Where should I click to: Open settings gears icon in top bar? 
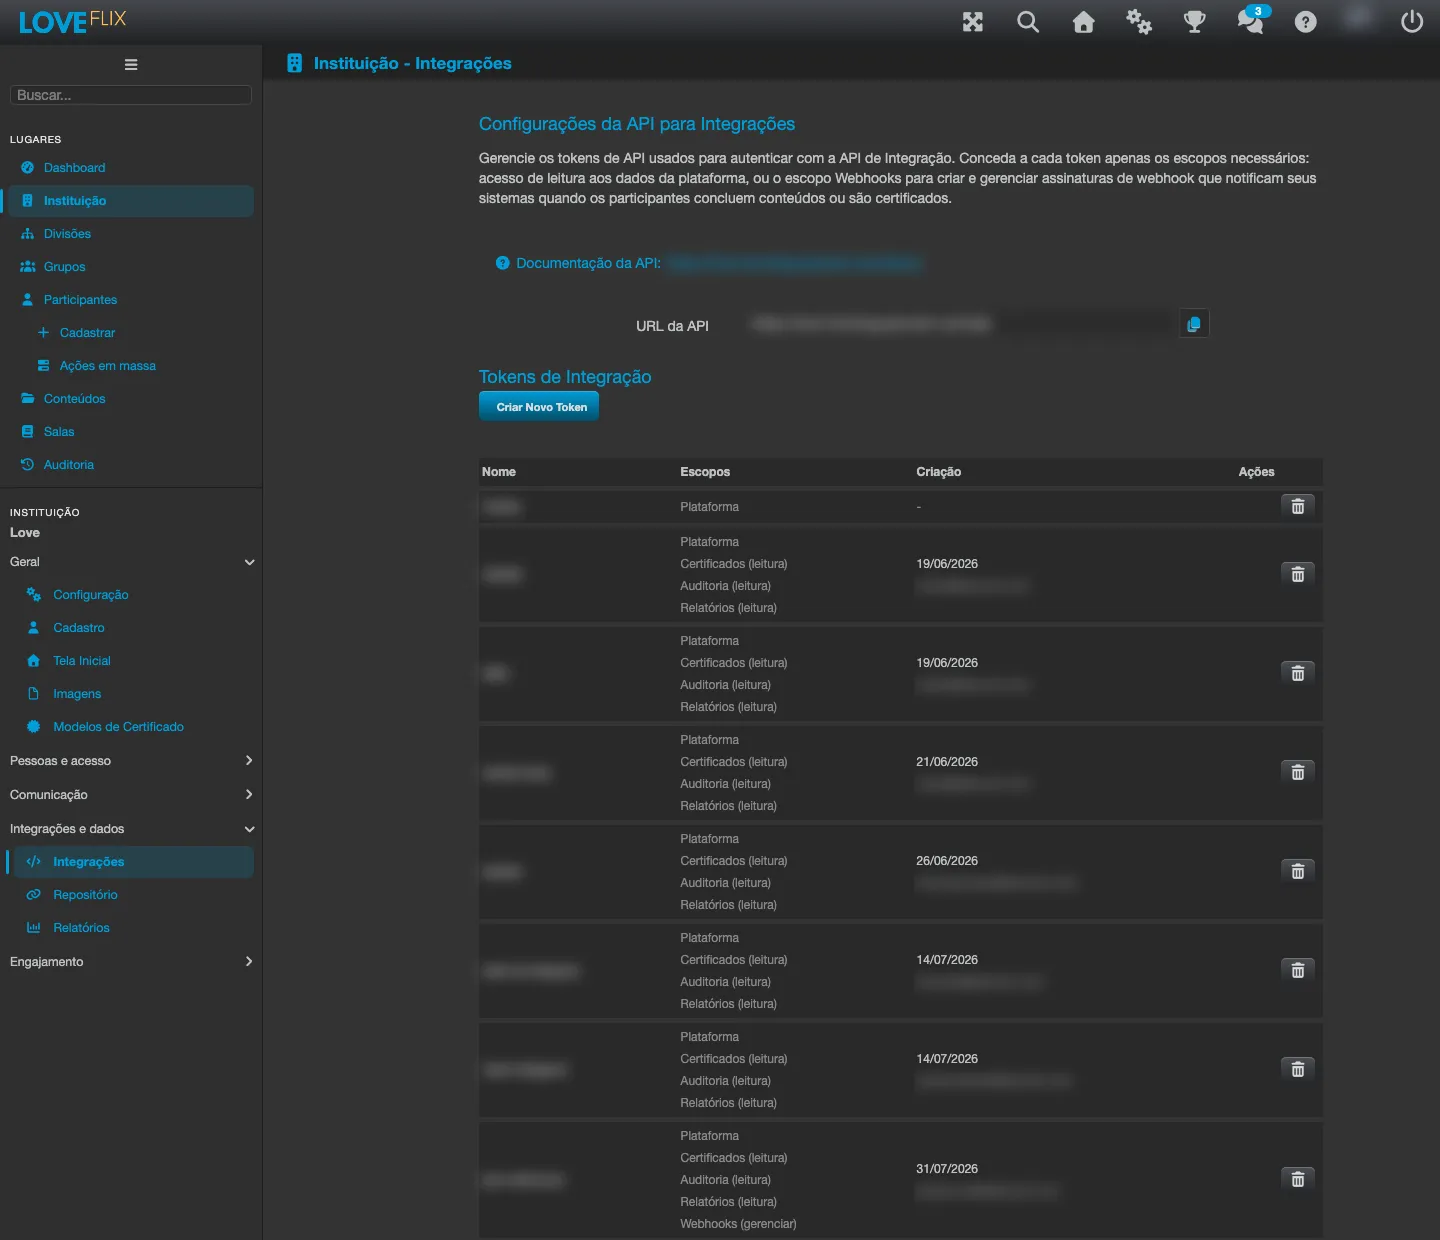tap(1139, 22)
